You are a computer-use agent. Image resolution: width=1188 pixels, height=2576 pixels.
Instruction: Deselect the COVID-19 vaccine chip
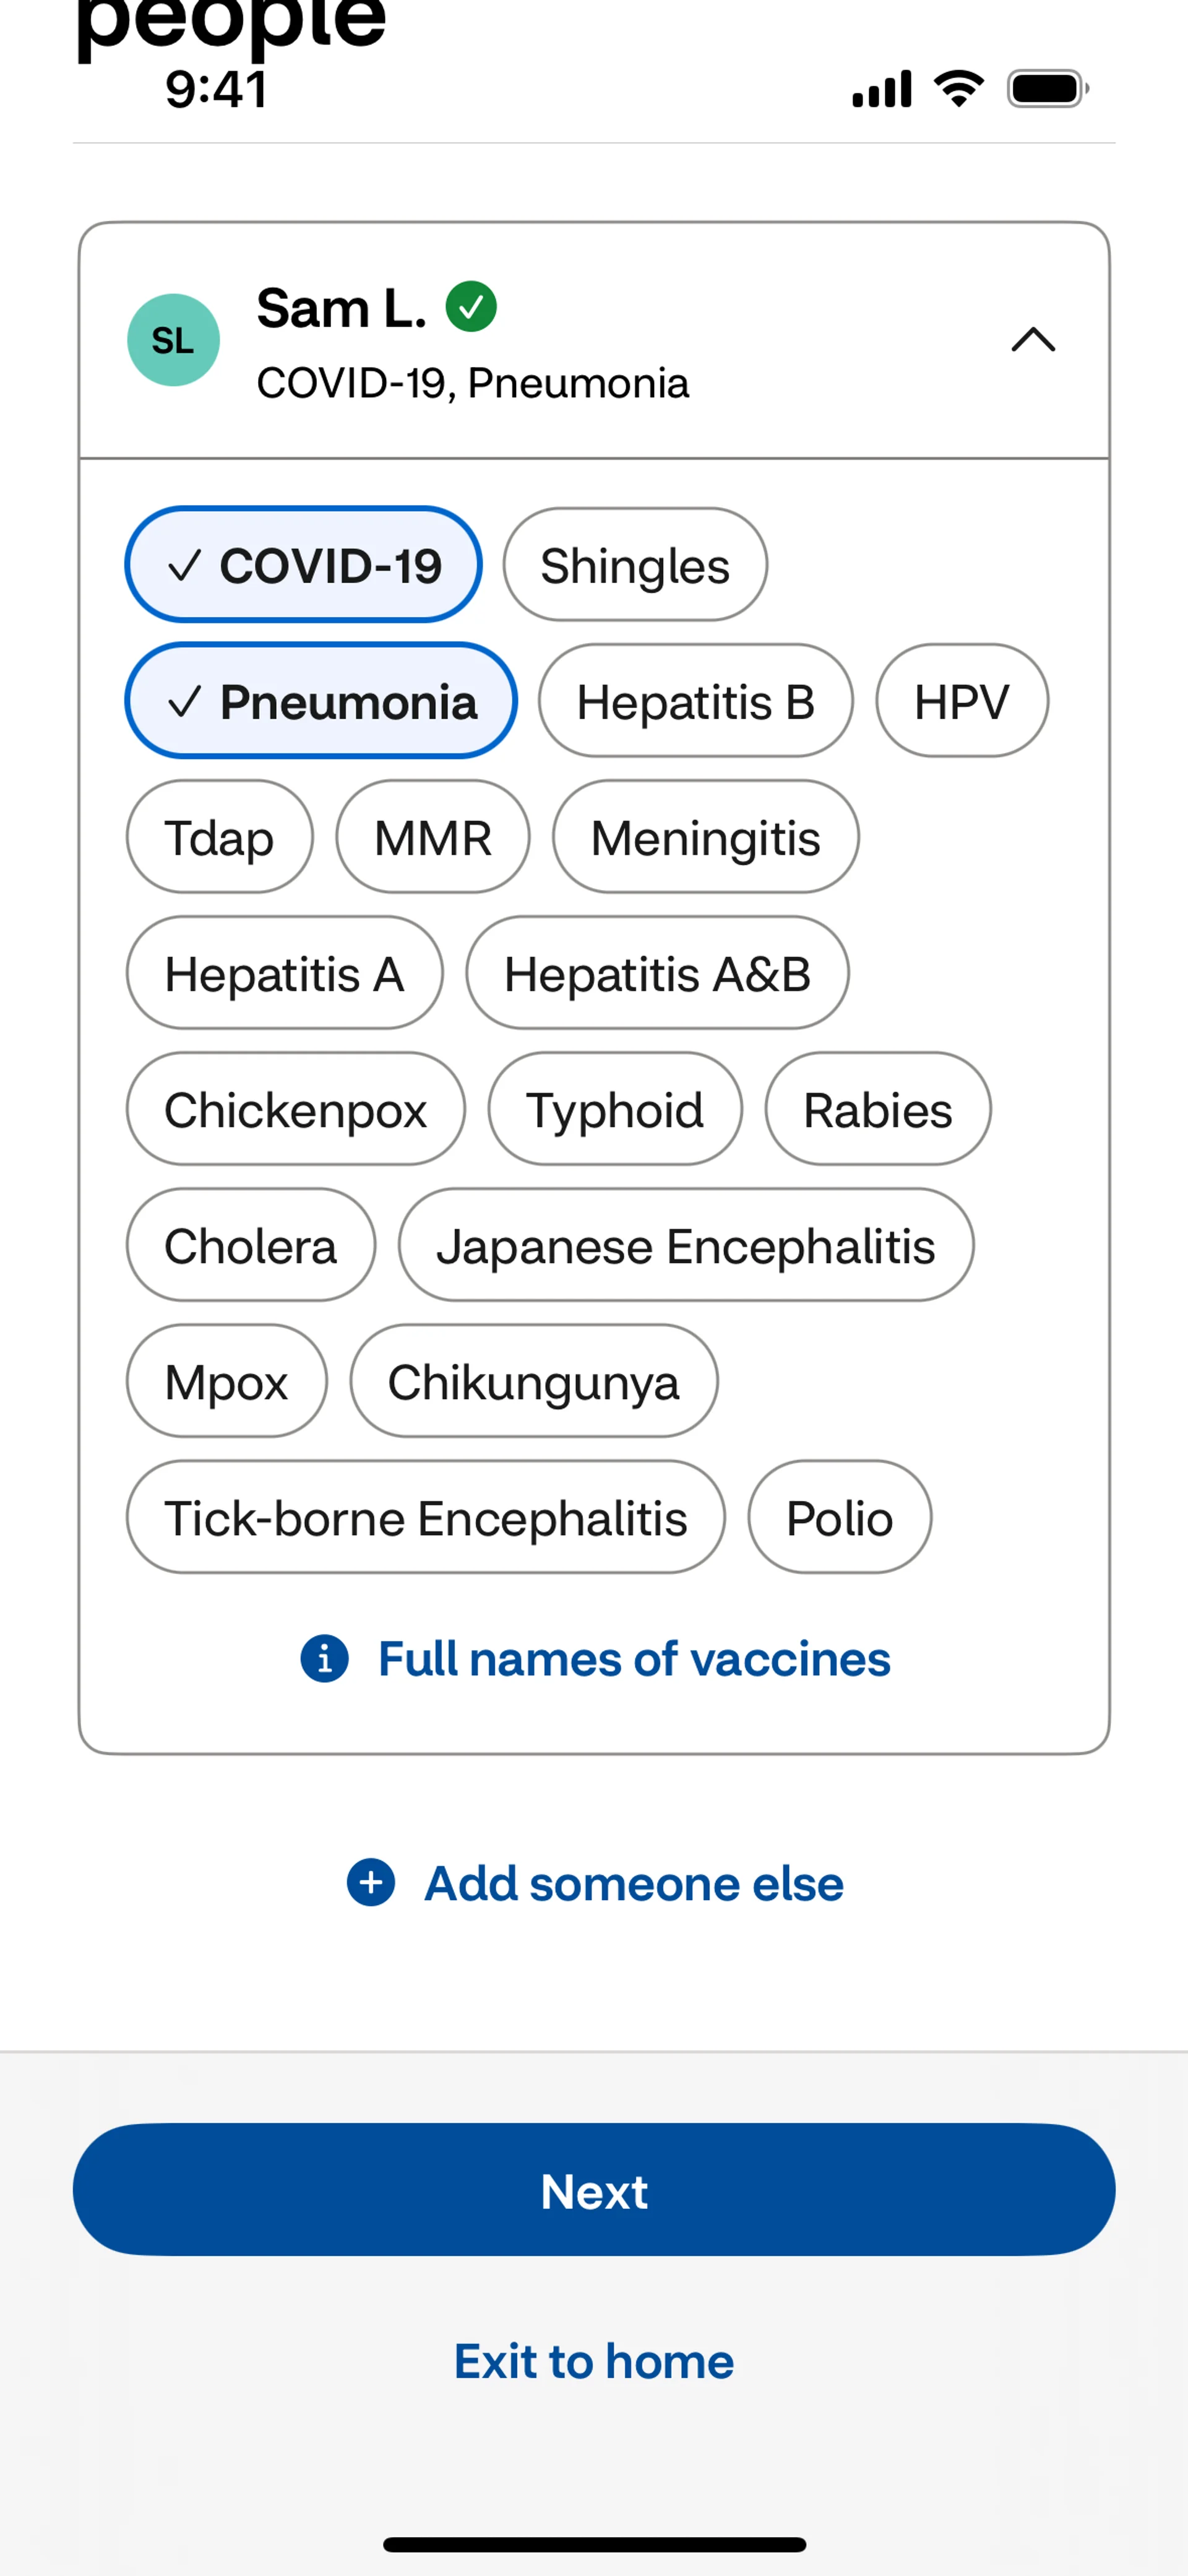tap(303, 565)
